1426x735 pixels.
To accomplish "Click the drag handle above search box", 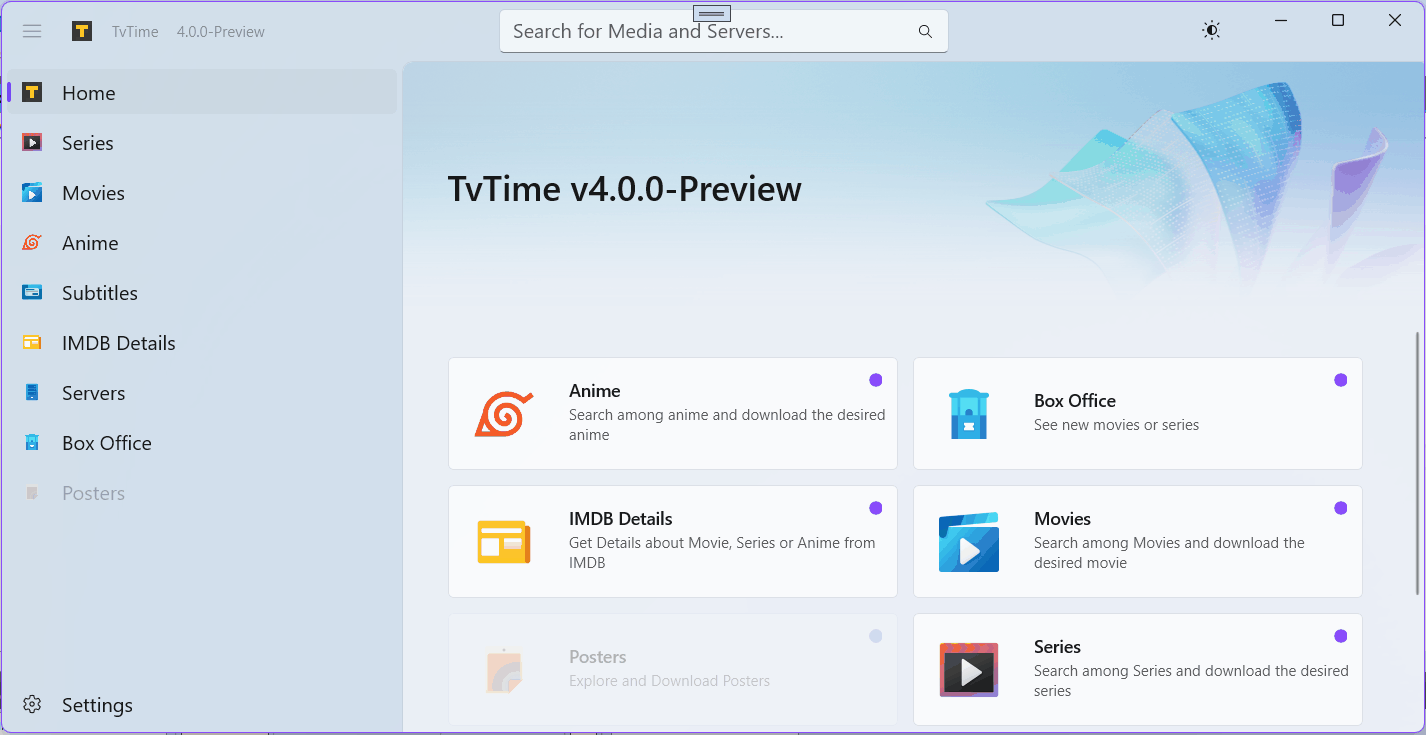I will (711, 13).
